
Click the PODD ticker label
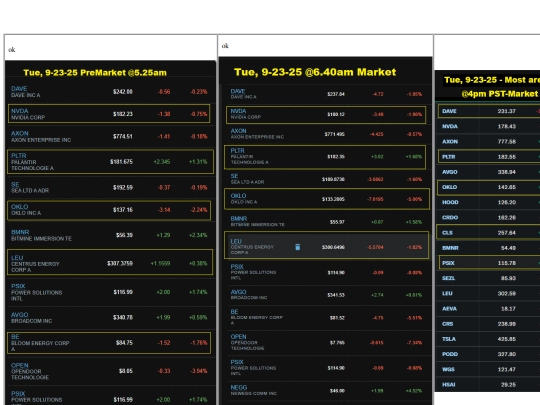(450, 354)
